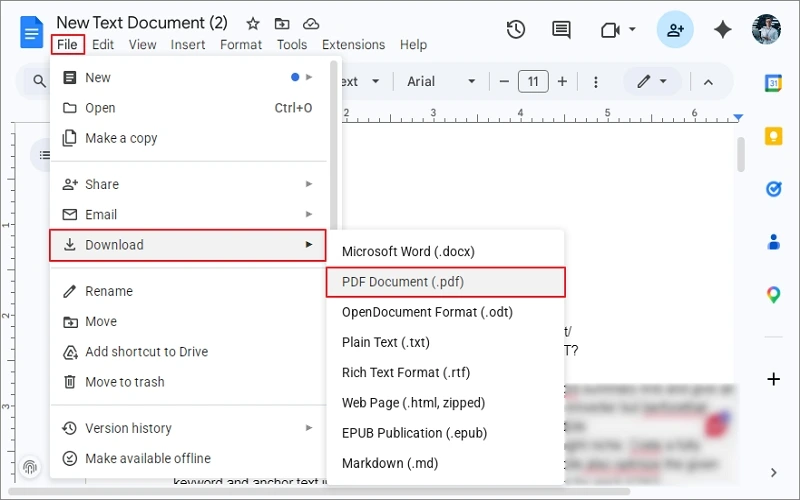Image resolution: width=800 pixels, height=500 pixels.
Task: Open the View menu
Action: [142, 45]
